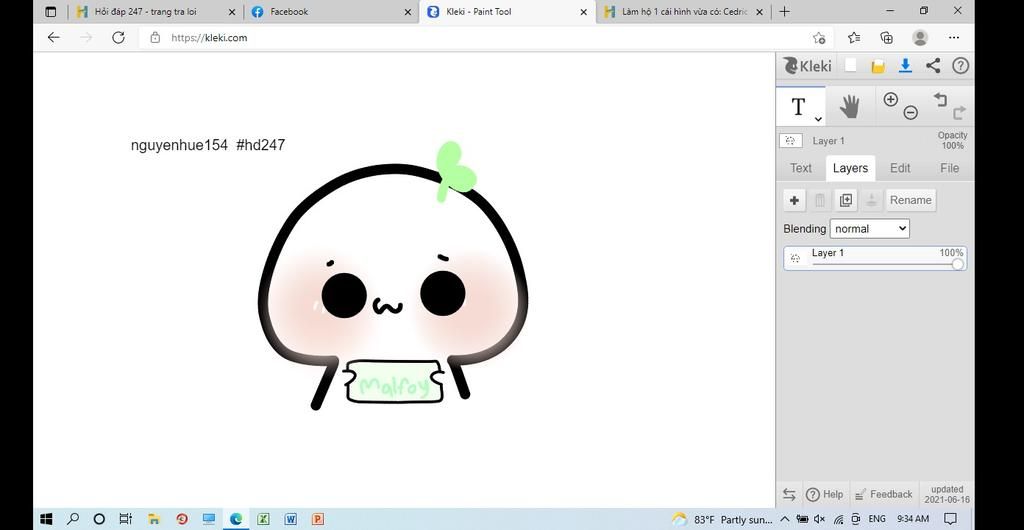Switch to the File tab
This screenshot has width=1024, height=530.
pyautogui.click(x=949, y=168)
